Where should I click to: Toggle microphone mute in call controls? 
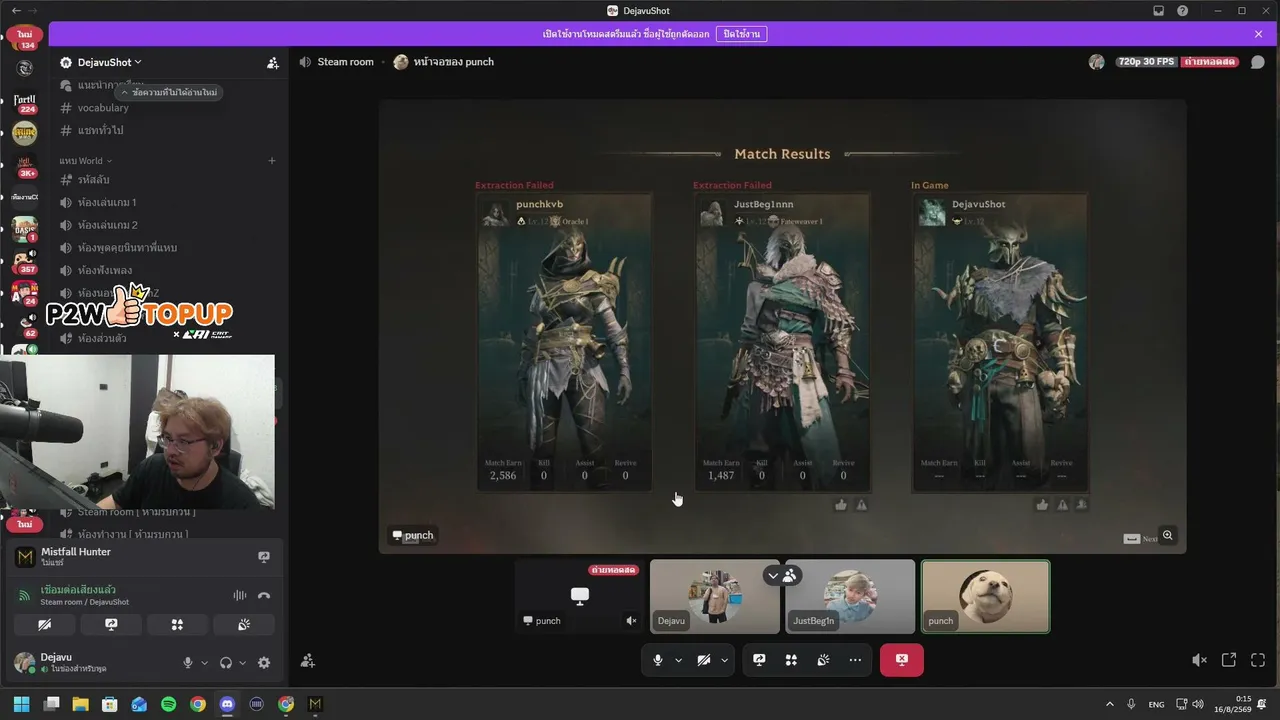coord(658,660)
